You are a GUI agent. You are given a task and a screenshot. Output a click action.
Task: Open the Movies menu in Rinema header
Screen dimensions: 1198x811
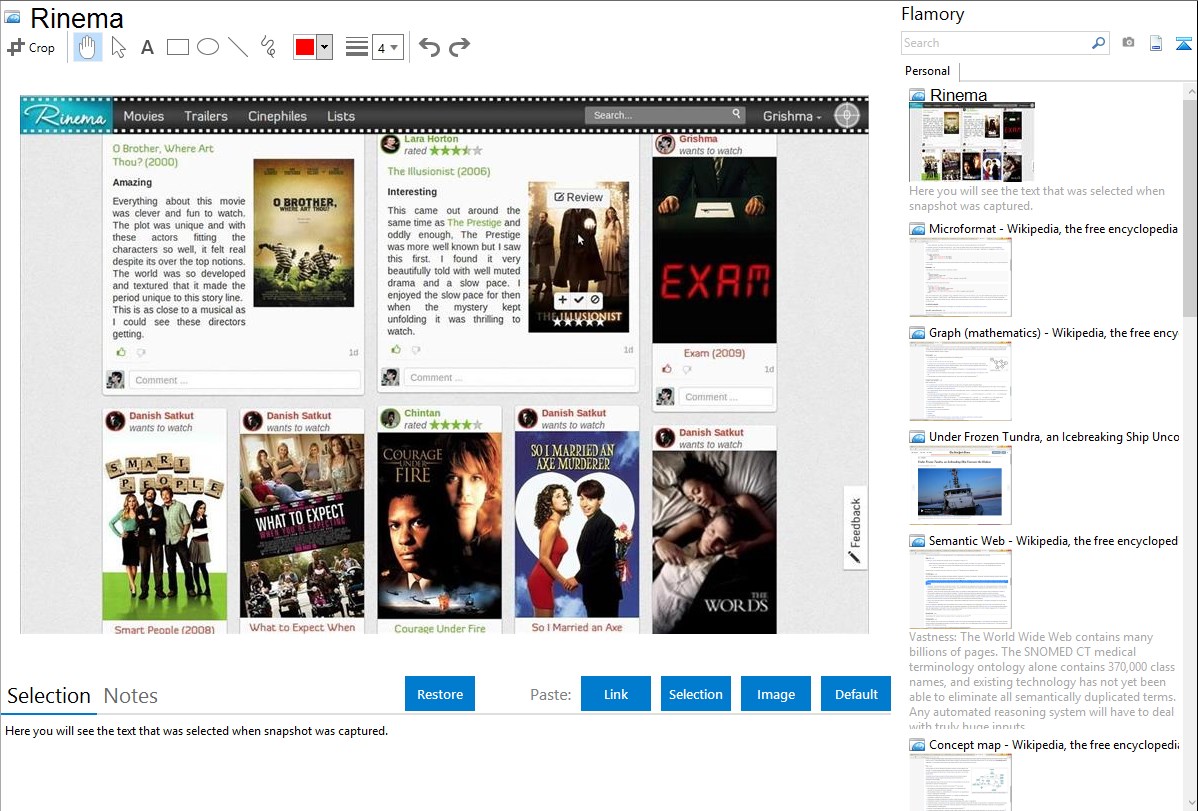144,116
